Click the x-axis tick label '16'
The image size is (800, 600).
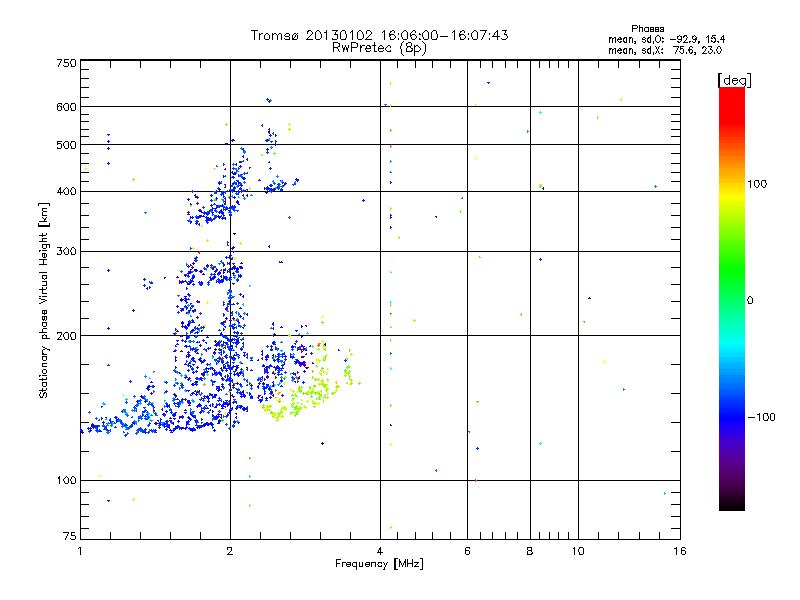pyautogui.click(x=680, y=551)
